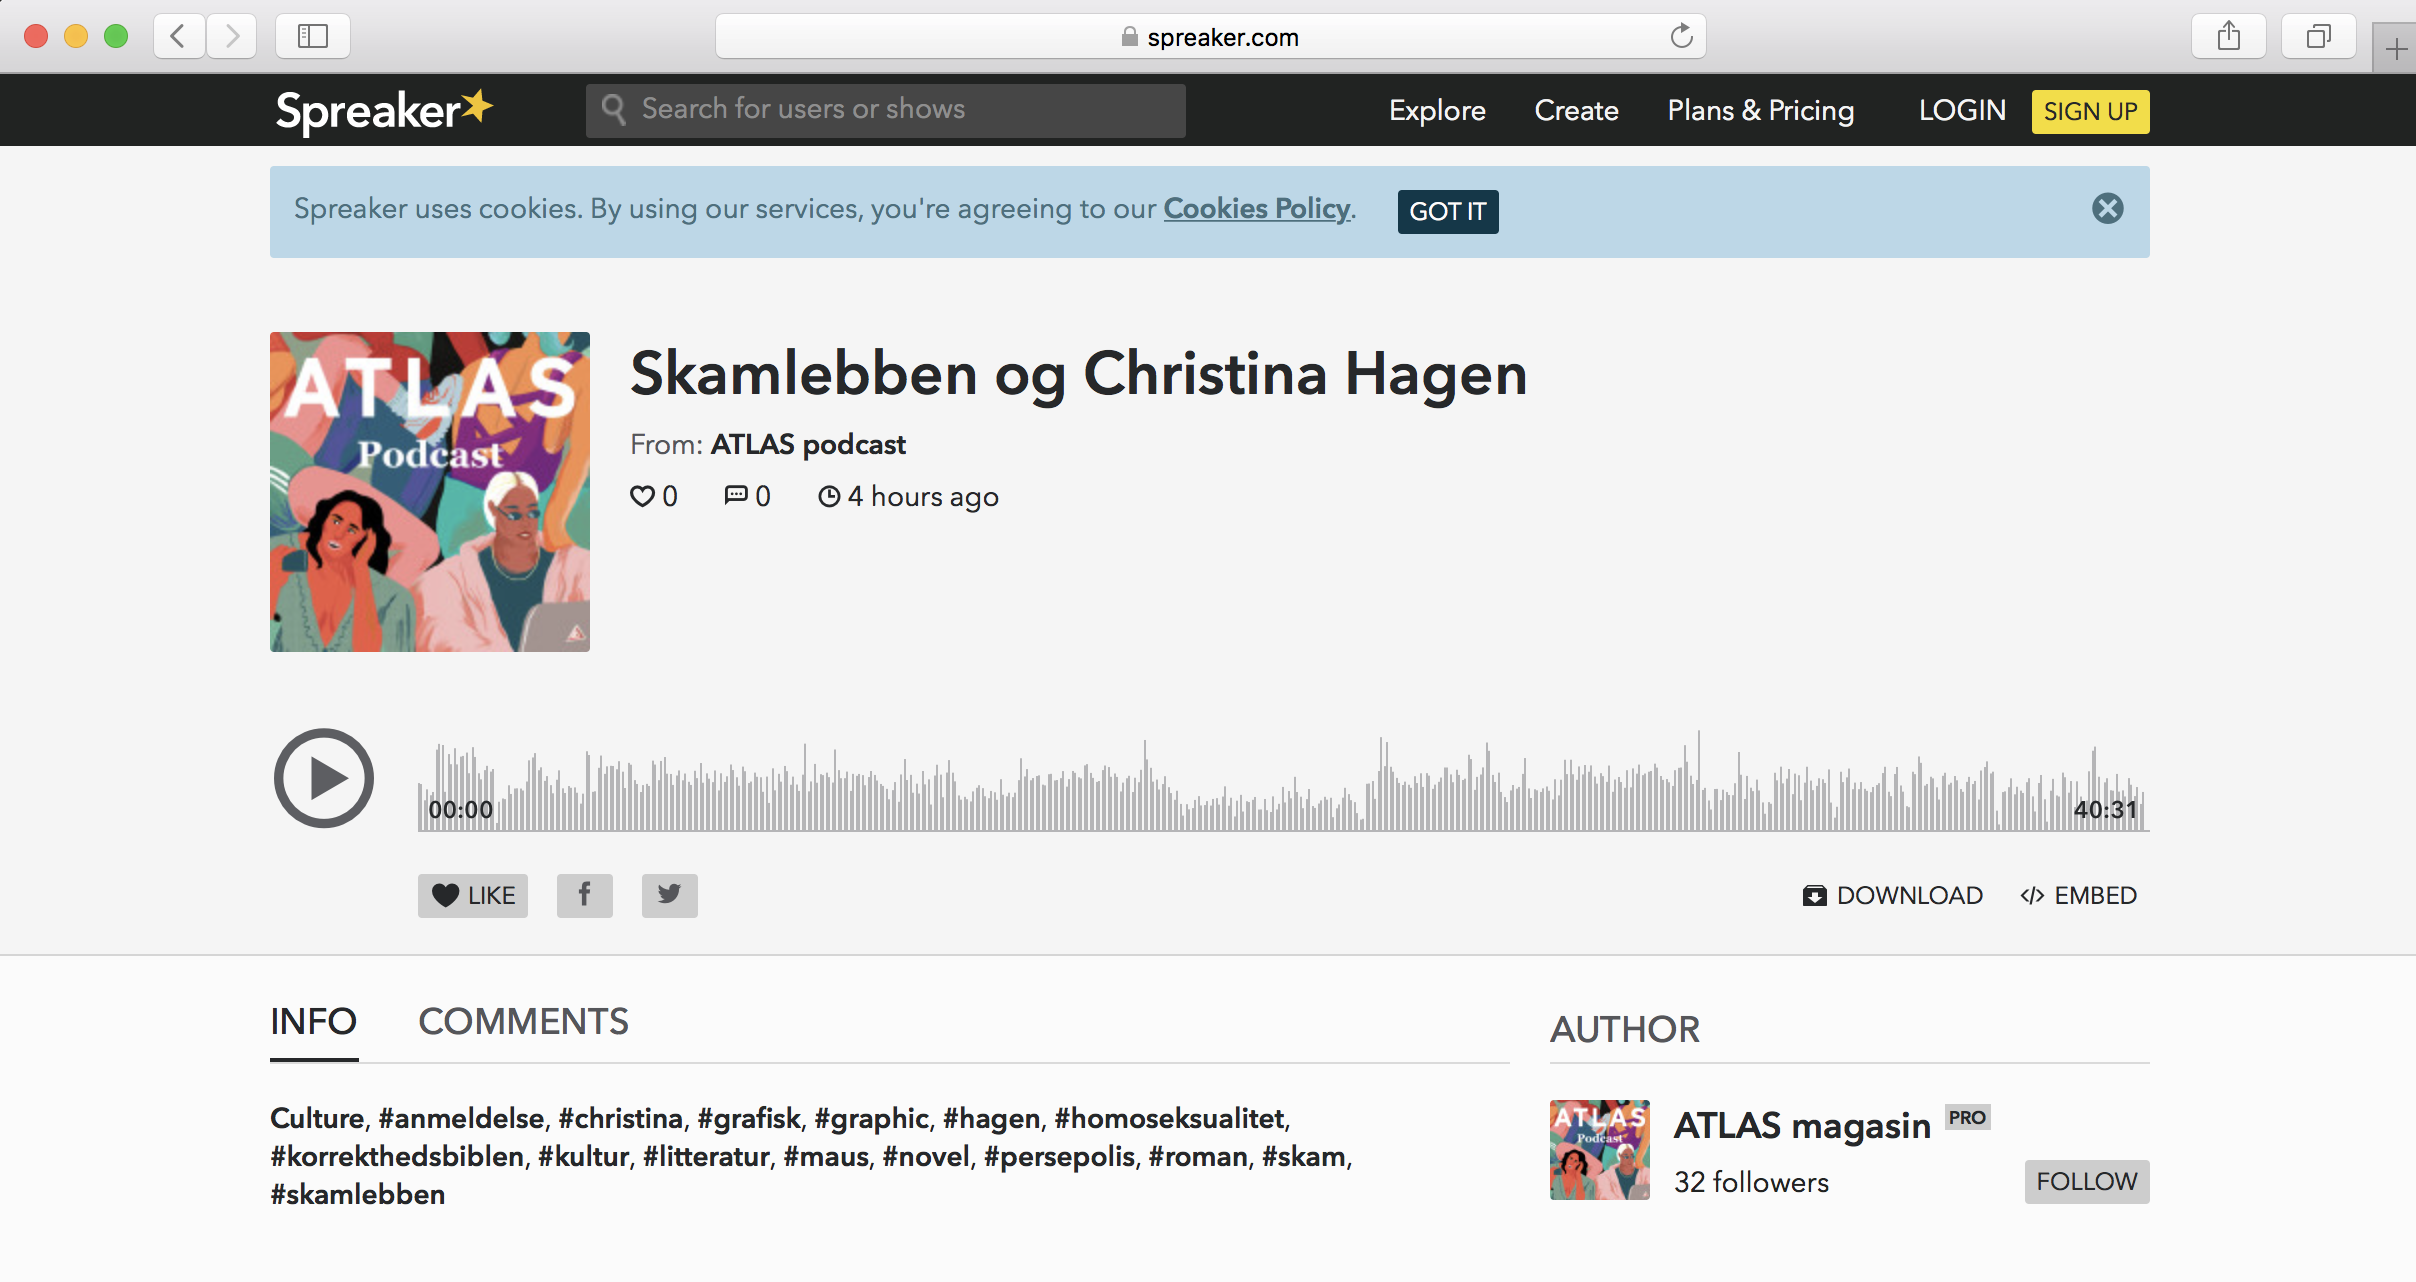2416x1282 pixels.
Task: Open the #hagen tag
Action: (992, 1118)
